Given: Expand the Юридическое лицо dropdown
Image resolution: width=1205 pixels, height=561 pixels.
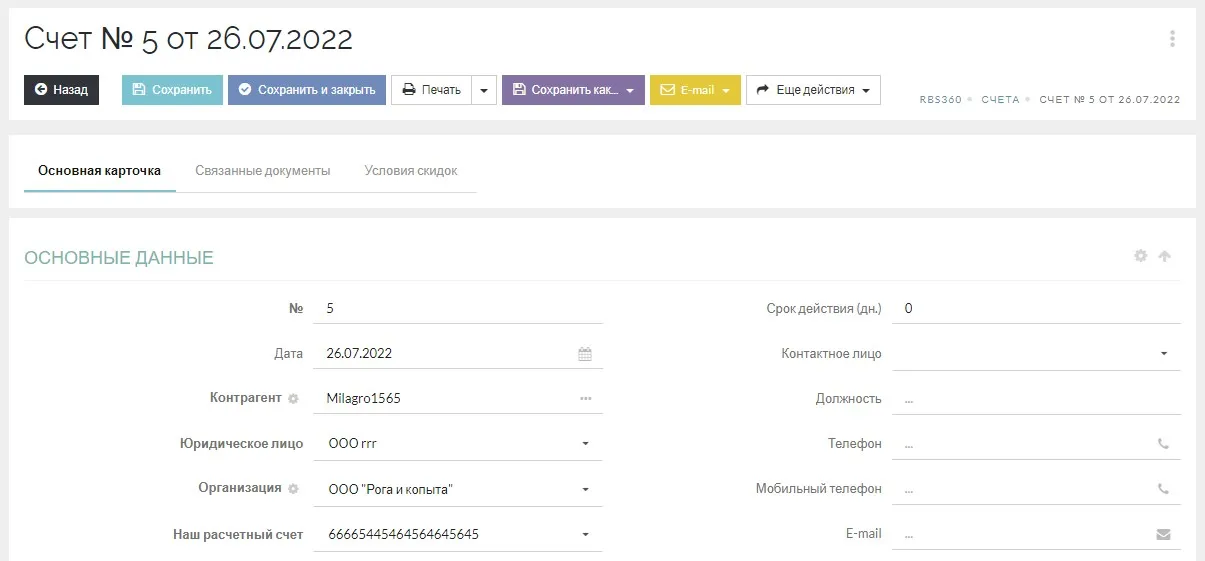Looking at the screenshot, I should click(586, 444).
